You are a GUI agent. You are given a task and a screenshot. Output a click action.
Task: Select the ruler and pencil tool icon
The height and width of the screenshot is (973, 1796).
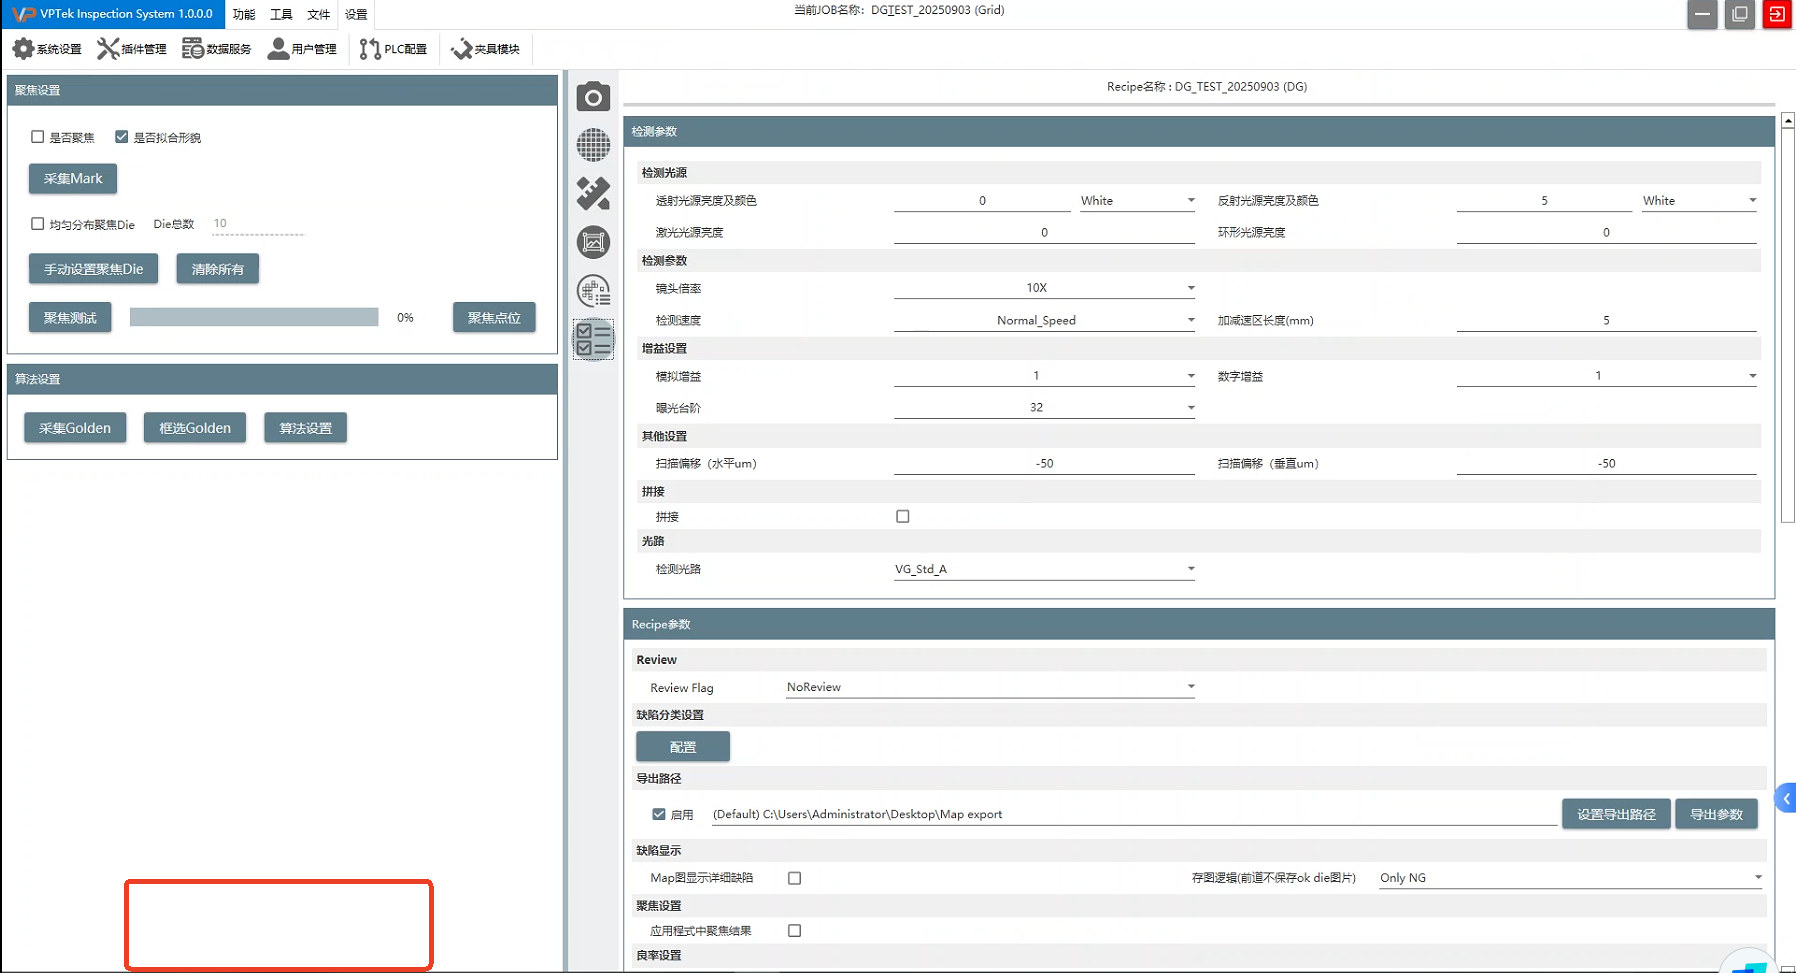coord(593,193)
